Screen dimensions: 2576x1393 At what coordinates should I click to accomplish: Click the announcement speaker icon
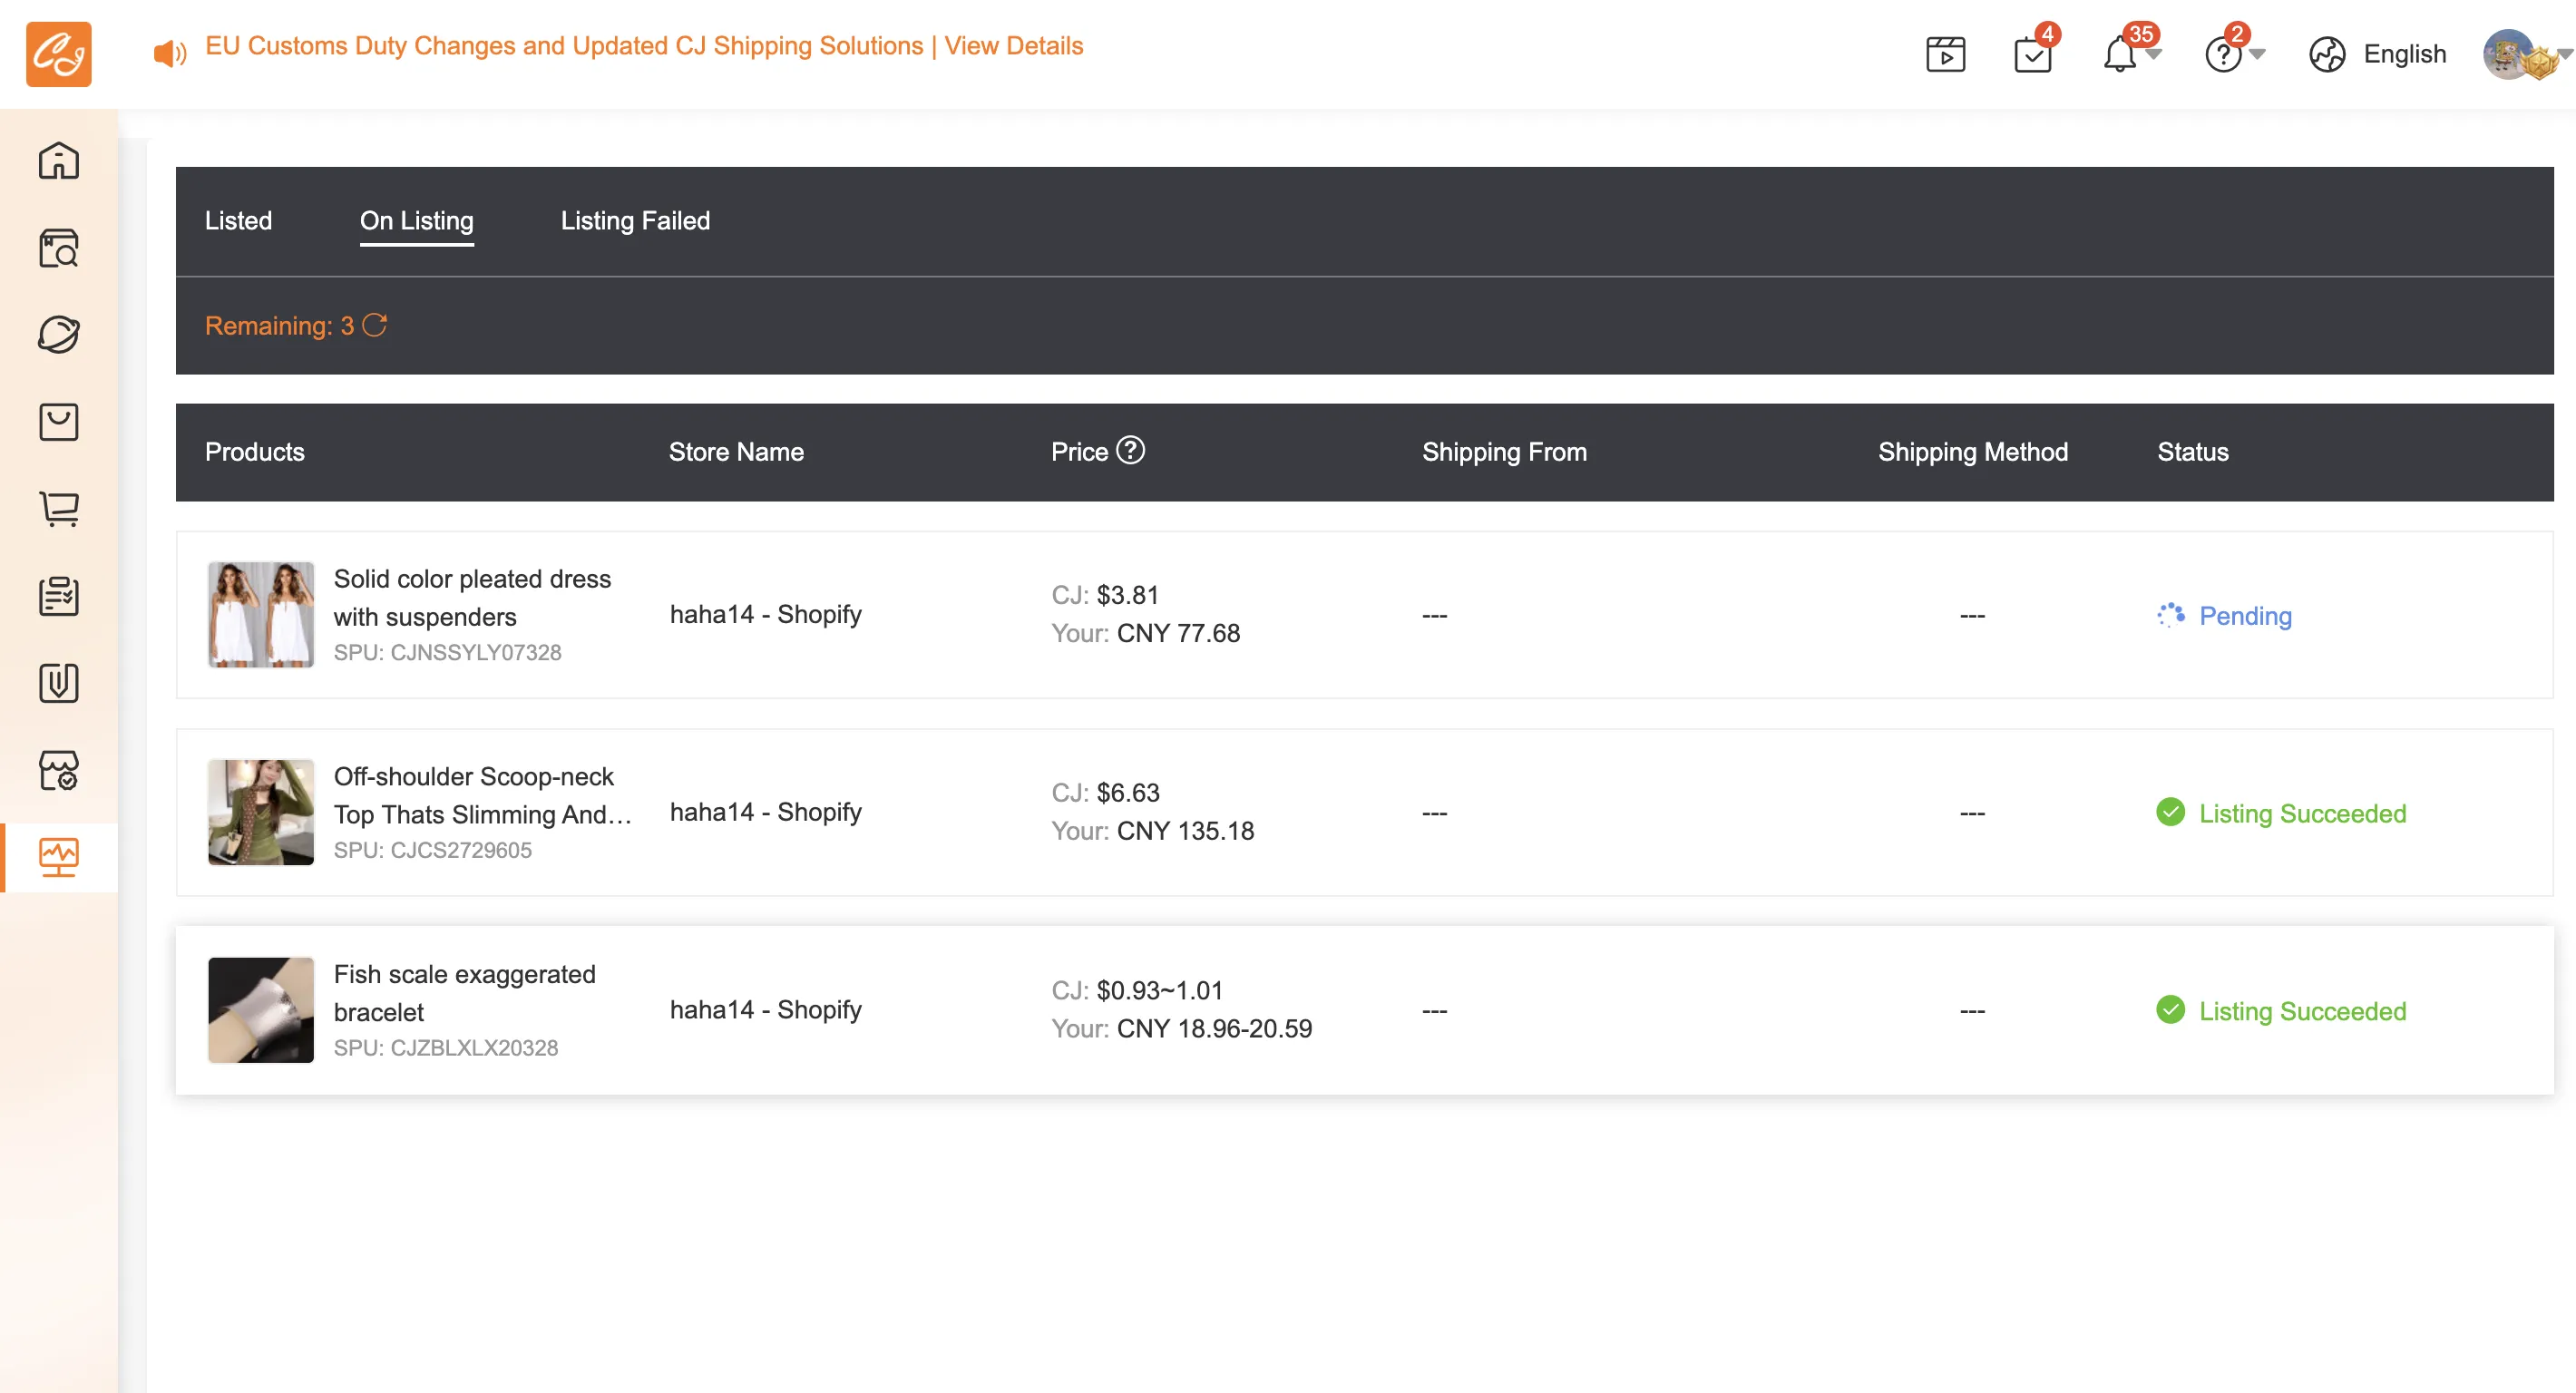(169, 53)
